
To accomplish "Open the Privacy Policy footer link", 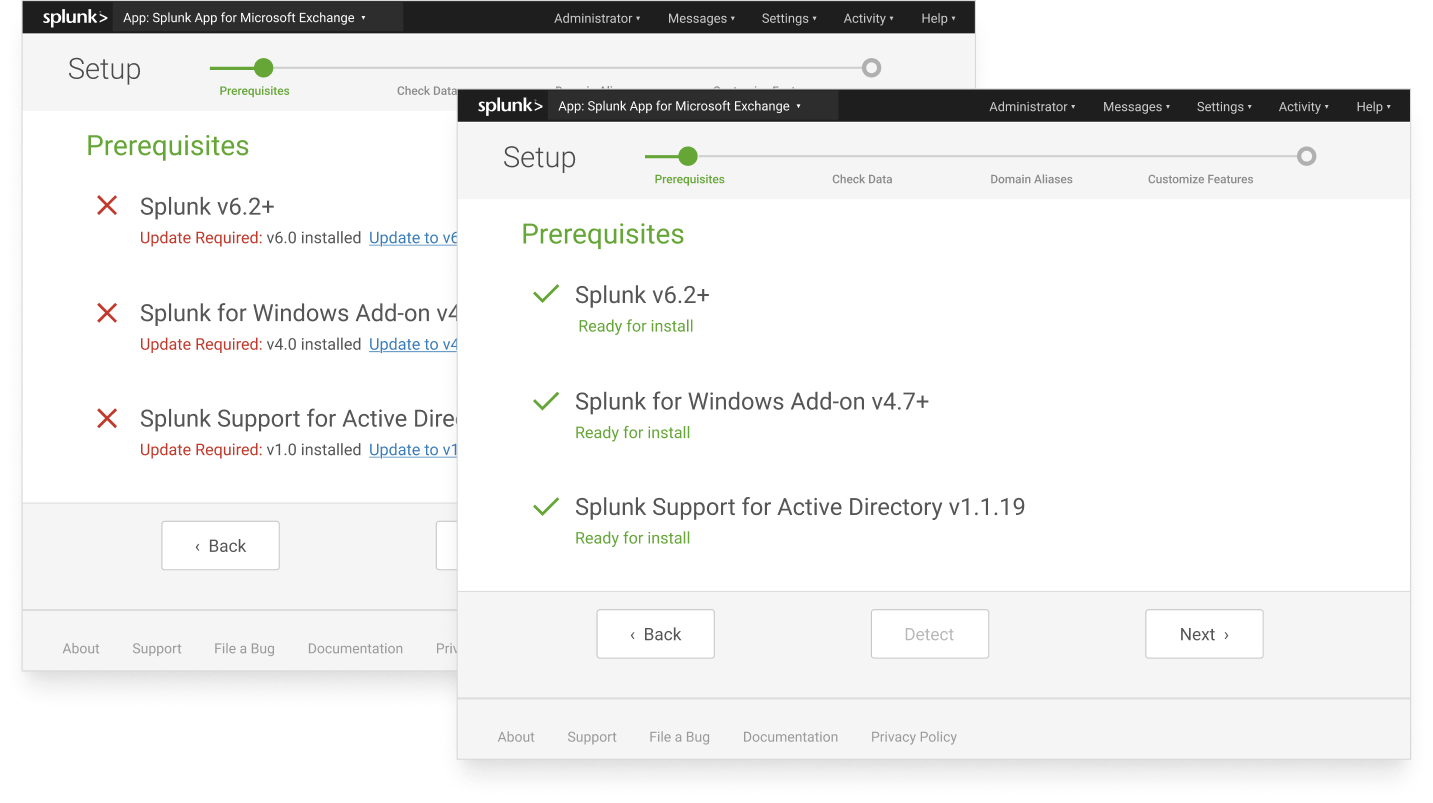I will tap(913, 737).
